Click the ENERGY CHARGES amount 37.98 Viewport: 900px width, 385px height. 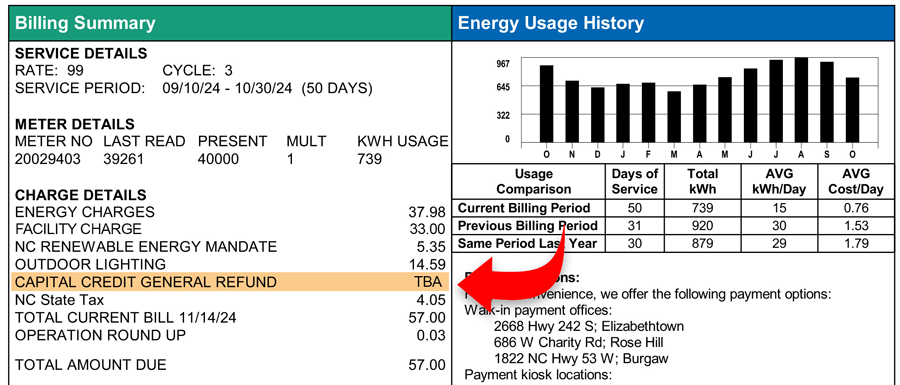426,212
